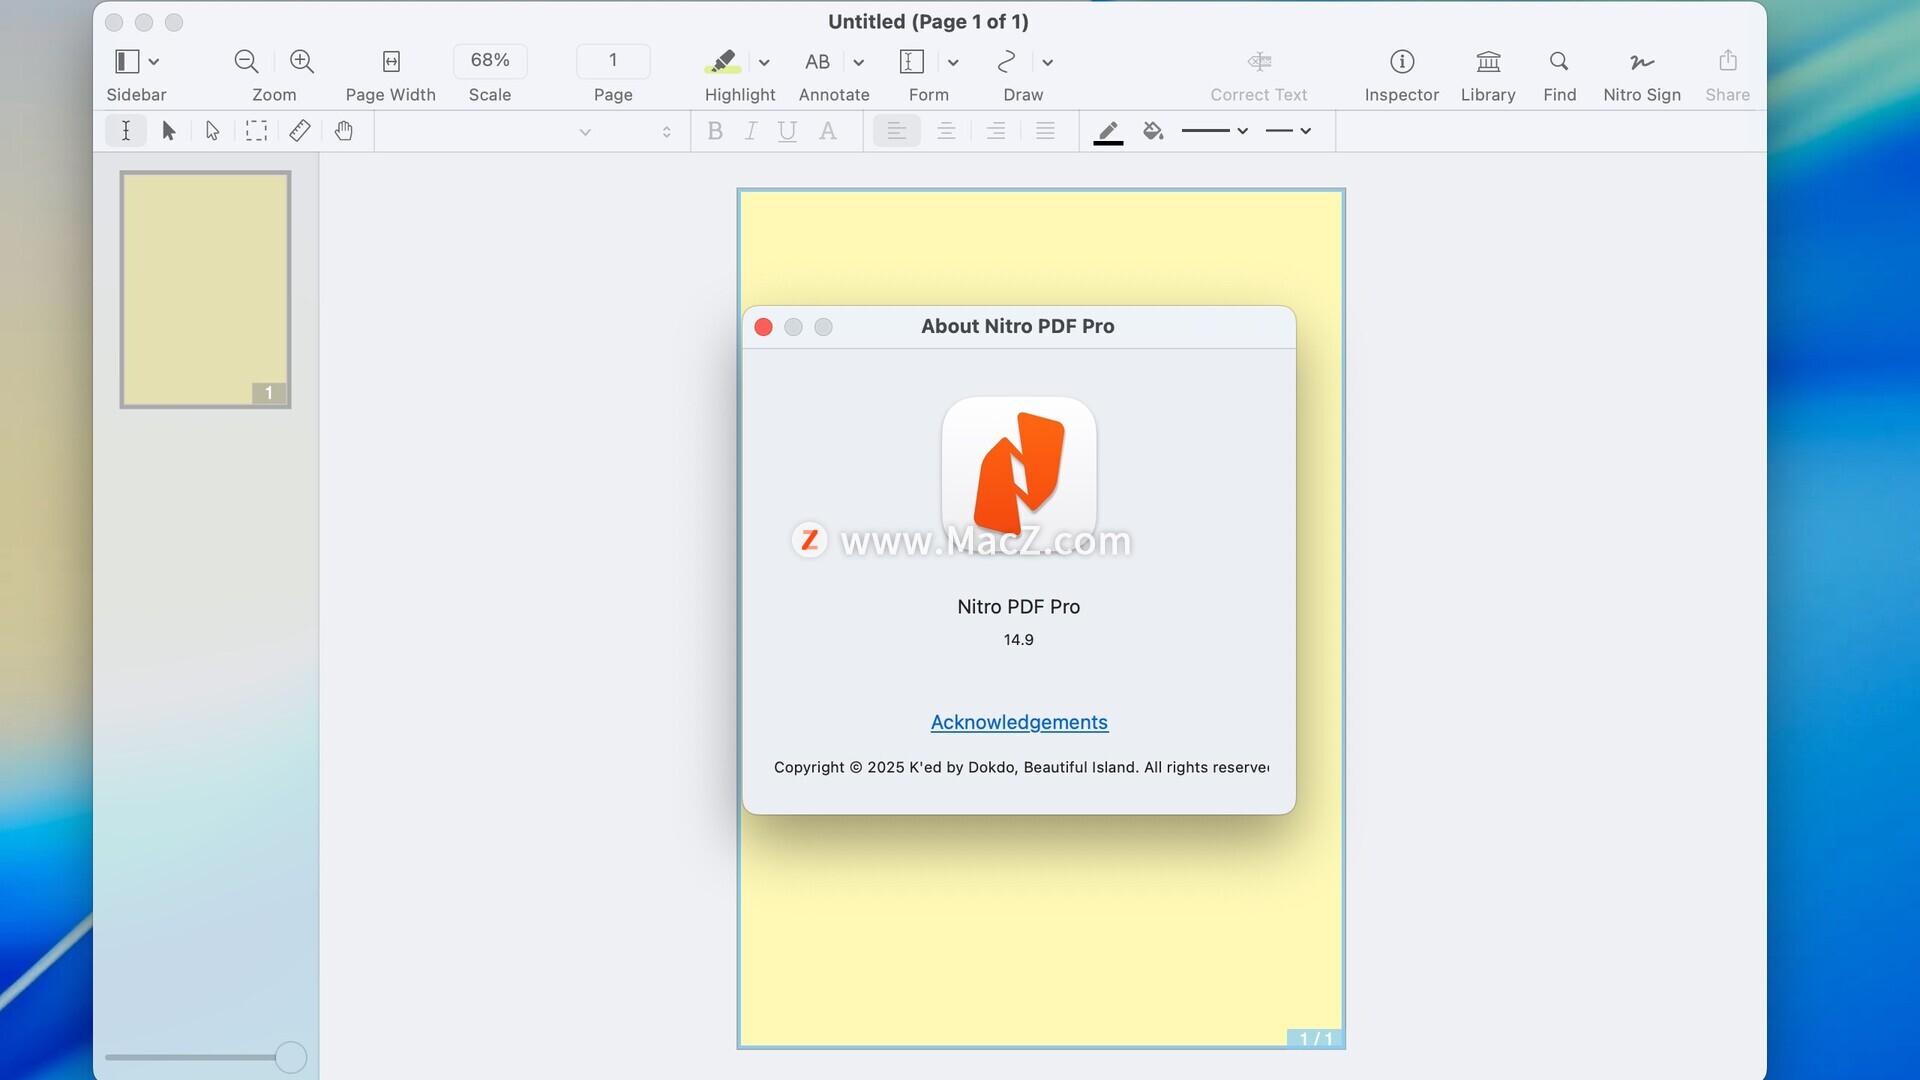The height and width of the screenshot is (1080, 1920).
Task: Pick the fill bucket color
Action: coord(1153,131)
